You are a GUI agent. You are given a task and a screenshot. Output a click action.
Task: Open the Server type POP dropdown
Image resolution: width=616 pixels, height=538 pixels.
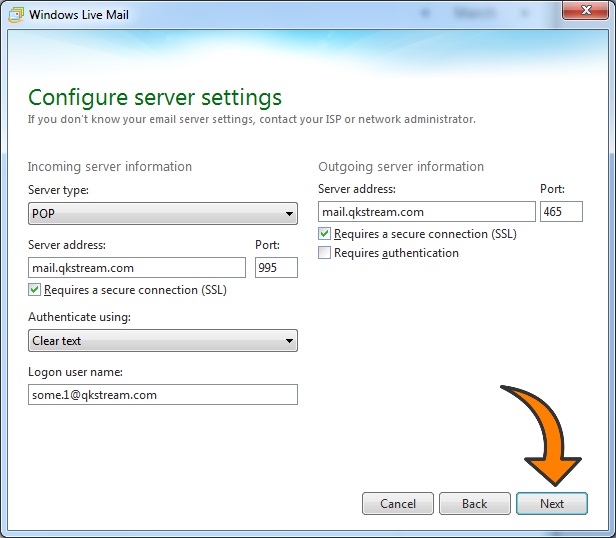[163, 214]
